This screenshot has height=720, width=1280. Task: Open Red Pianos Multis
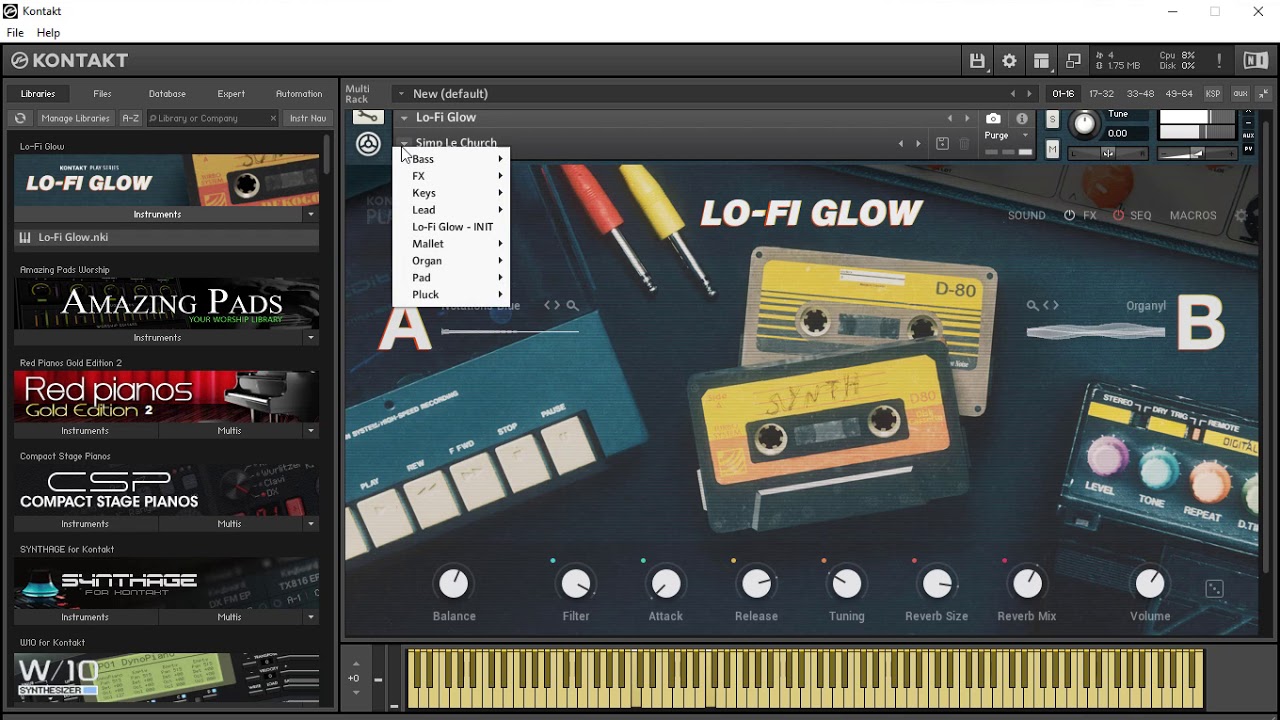click(229, 431)
